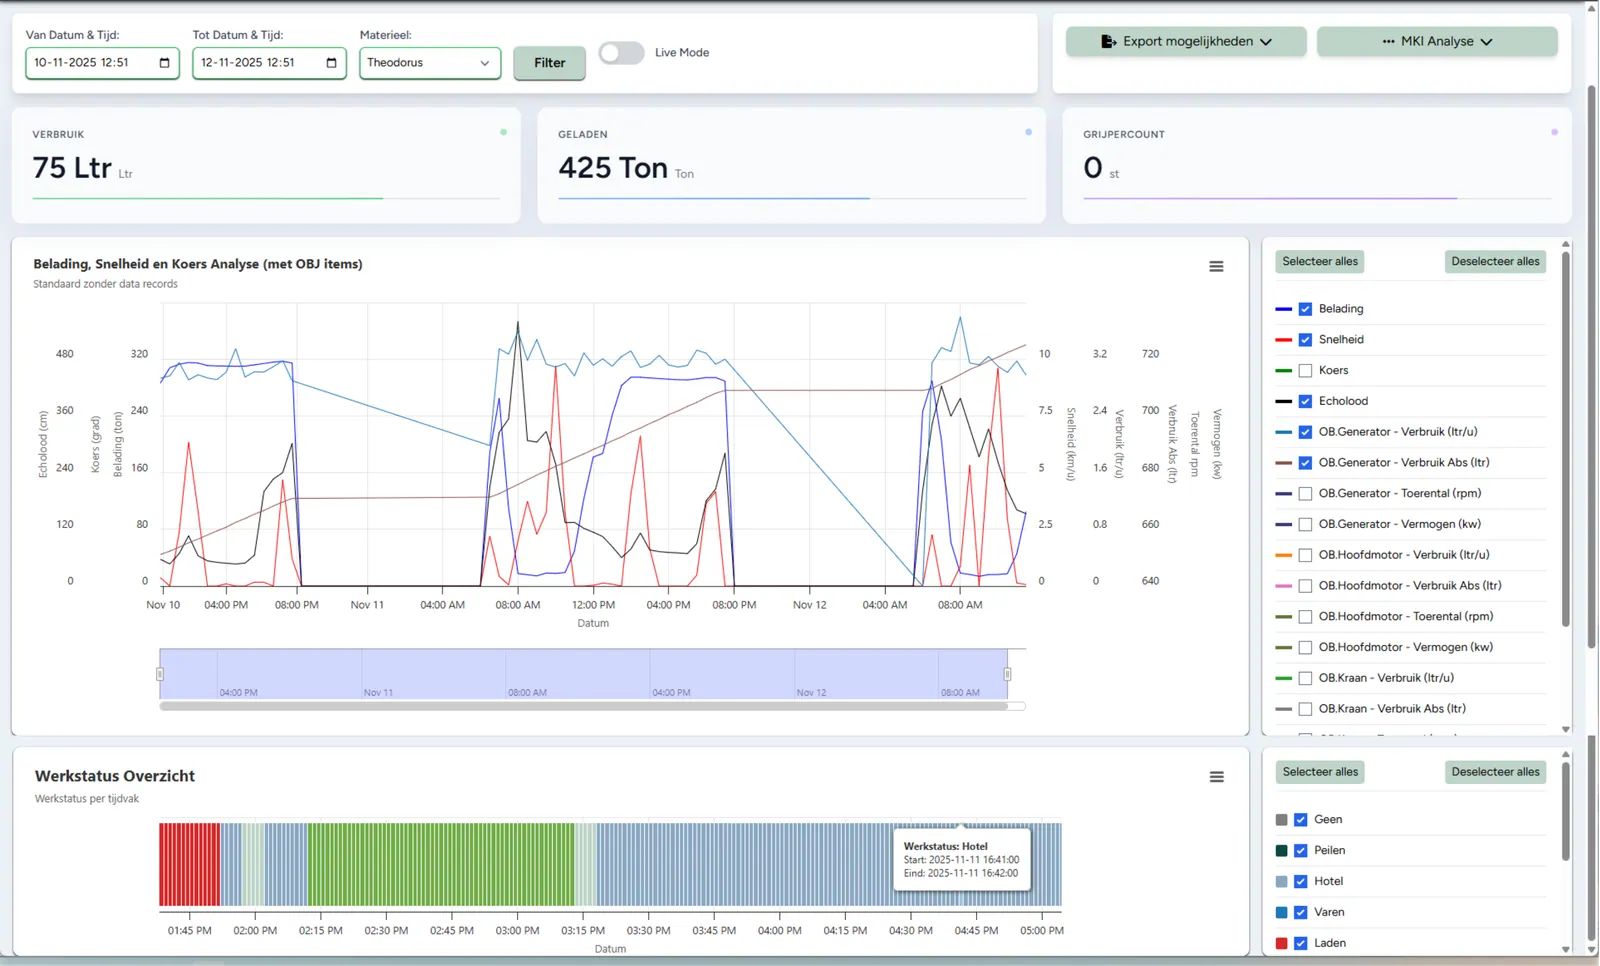Viewport: 1600px width, 966px height.
Task: Open the main chart hamburger menu
Action: pyautogui.click(x=1216, y=267)
